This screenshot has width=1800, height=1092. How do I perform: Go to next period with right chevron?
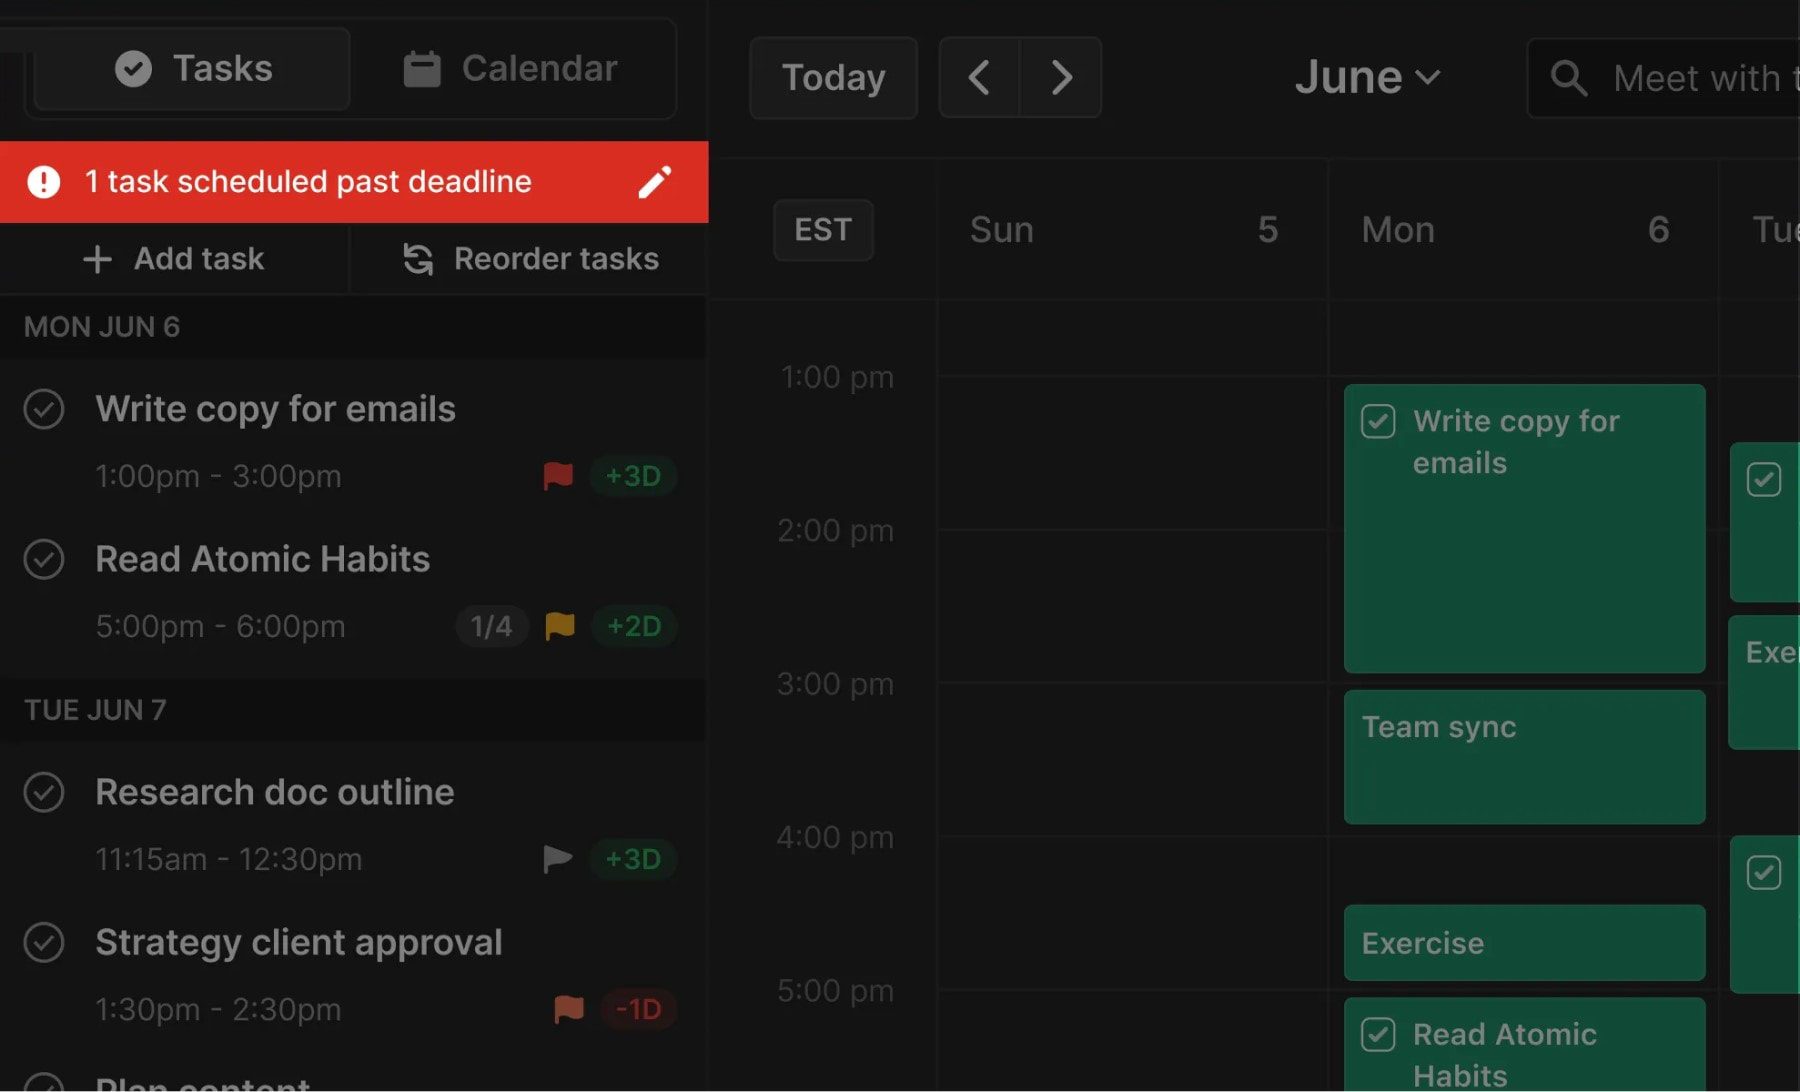click(1061, 77)
